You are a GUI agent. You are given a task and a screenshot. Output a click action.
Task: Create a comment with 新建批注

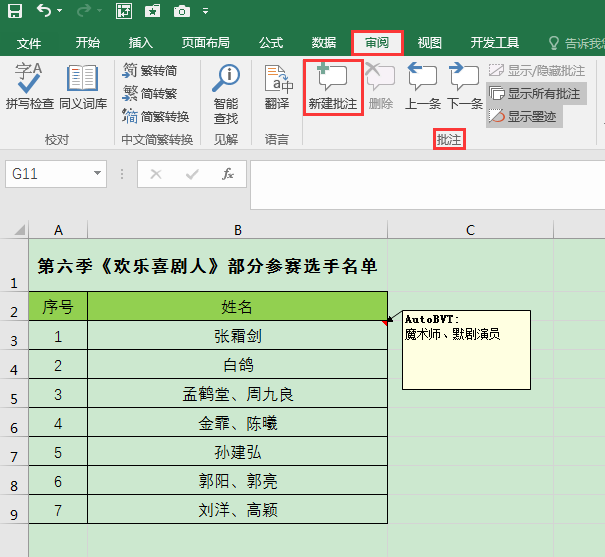pos(333,87)
